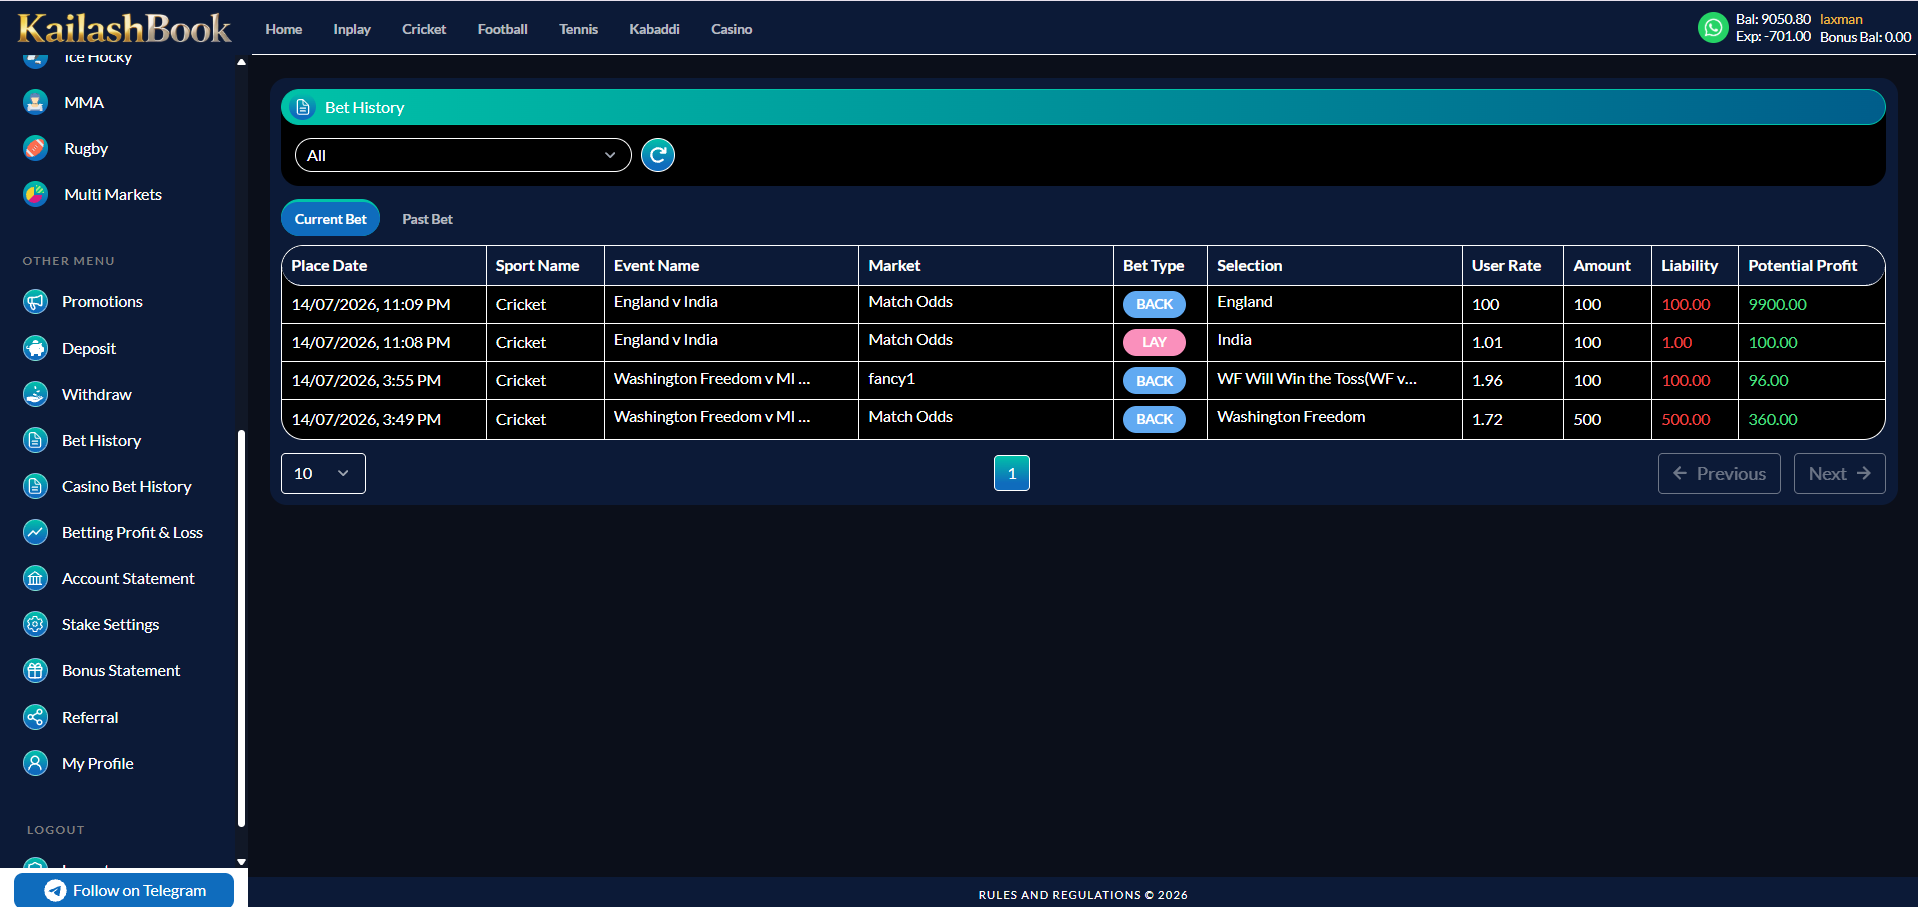Click the Casino Bet History icon
Viewport: 1918px width, 907px height.
pos(36,486)
